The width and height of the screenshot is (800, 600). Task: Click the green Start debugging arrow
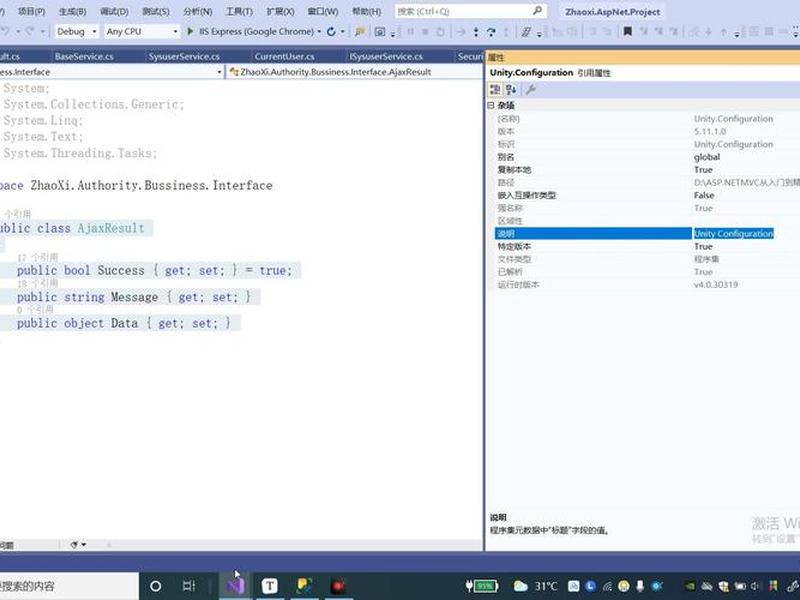tap(190, 32)
